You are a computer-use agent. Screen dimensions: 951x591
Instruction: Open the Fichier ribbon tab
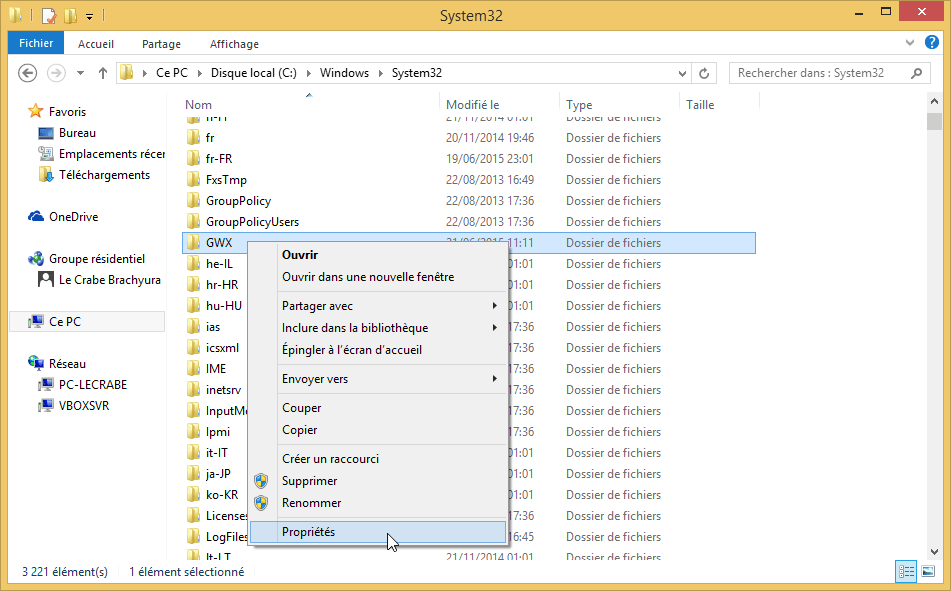[x=36, y=43]
